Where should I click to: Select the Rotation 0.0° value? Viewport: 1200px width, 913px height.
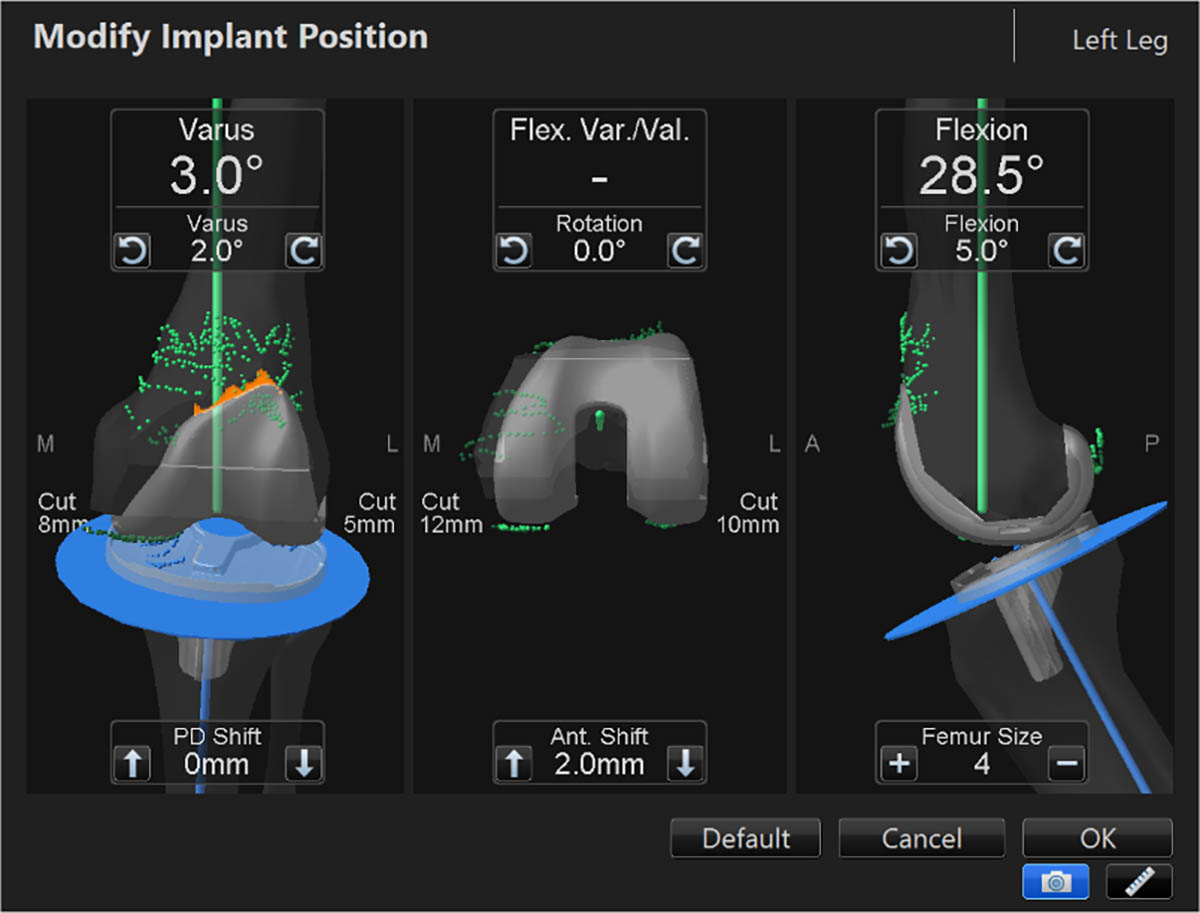click(x=600, y=250)
